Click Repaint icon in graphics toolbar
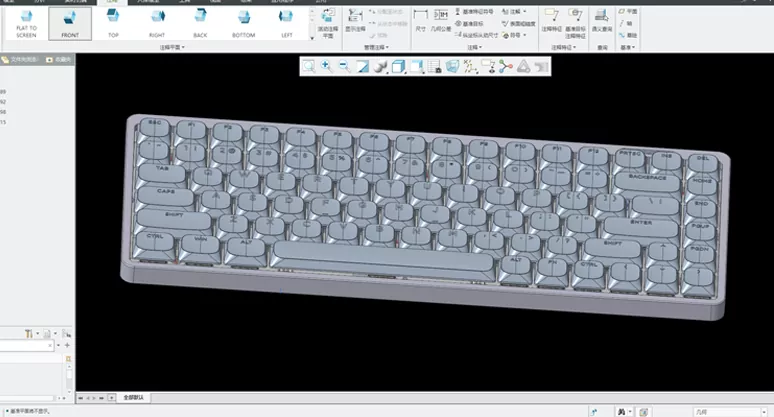This screenshot has height=417, width=774. 362,66
